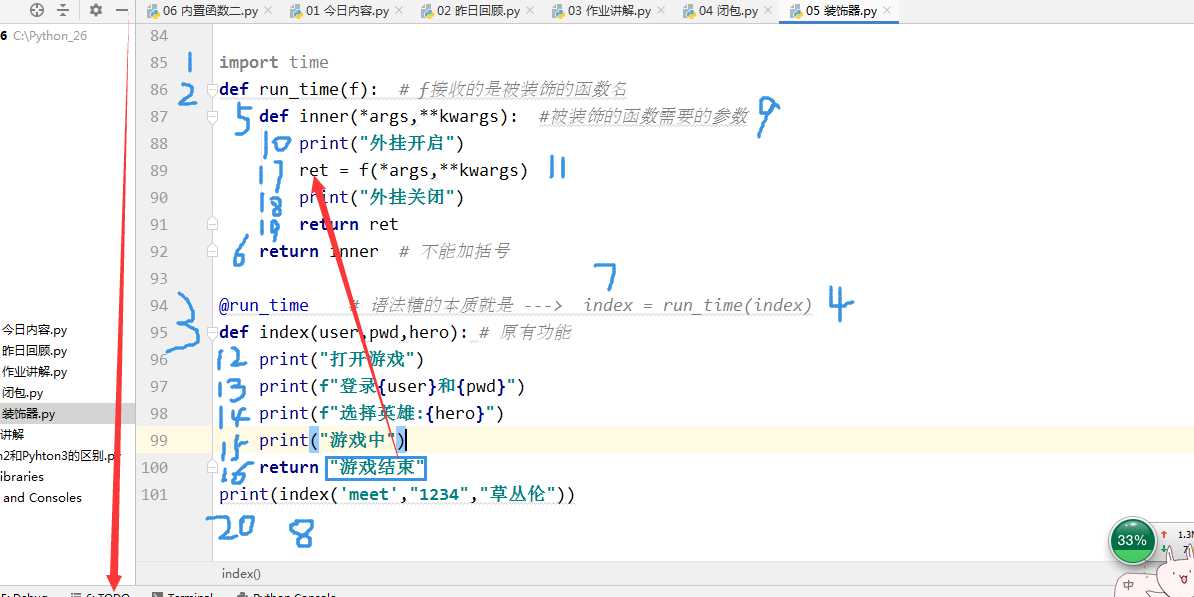Close the 06 内置函数二.py tab

[x=266, y=11]
